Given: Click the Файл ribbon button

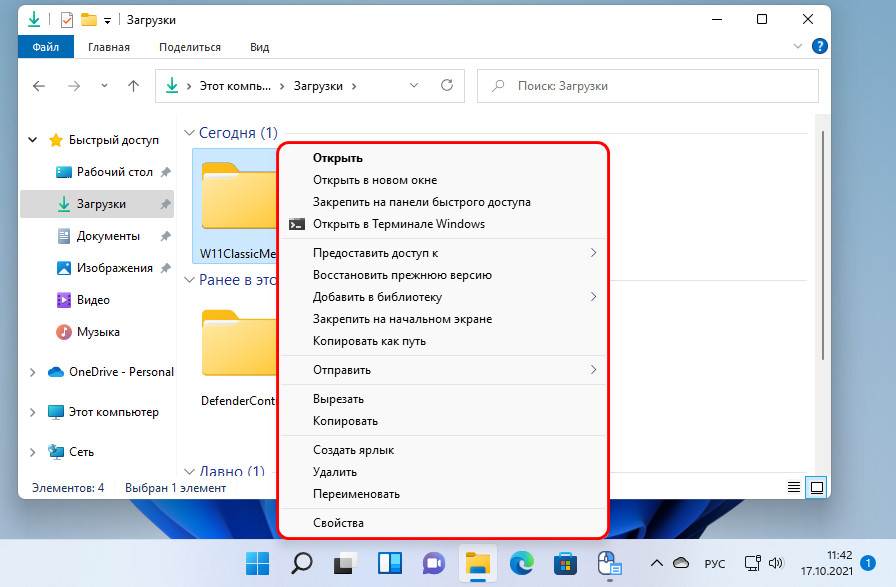Looking at the screenshot, I should pyautogui.click(x=45, y=47).
